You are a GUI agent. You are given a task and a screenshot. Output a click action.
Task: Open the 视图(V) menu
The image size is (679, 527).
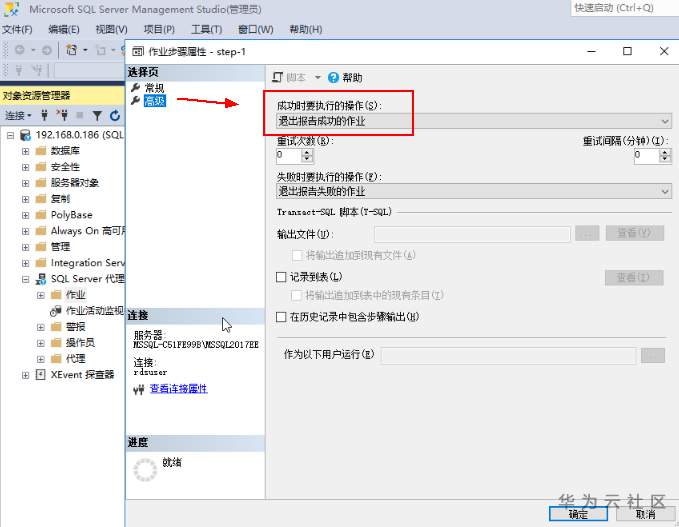111,29
